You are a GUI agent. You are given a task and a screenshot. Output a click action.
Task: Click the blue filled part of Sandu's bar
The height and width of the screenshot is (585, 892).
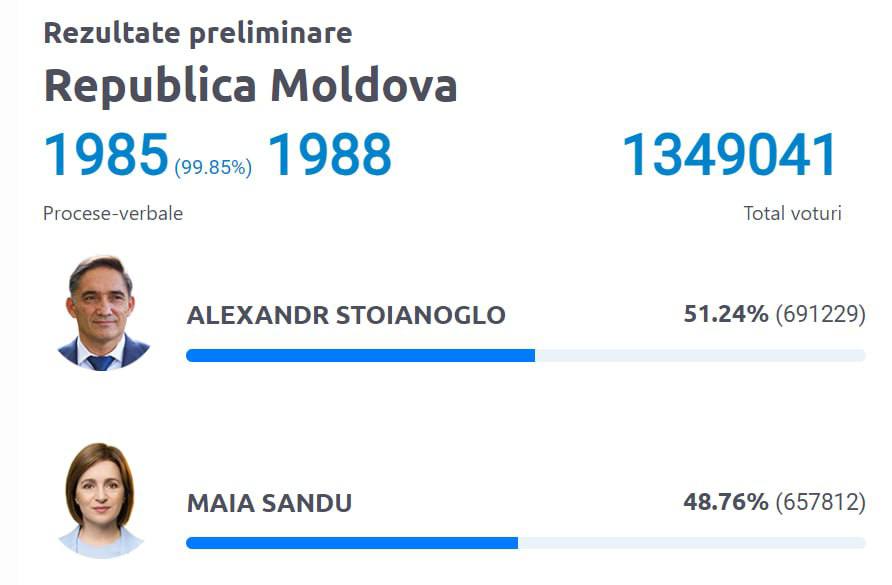tap(351, 543)
